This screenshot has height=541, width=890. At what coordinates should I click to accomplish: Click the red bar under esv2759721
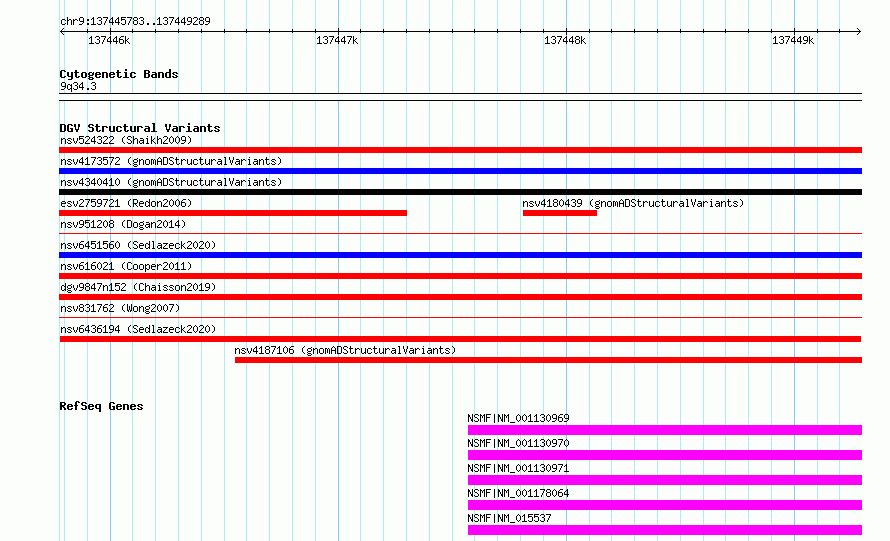(233, 213)
